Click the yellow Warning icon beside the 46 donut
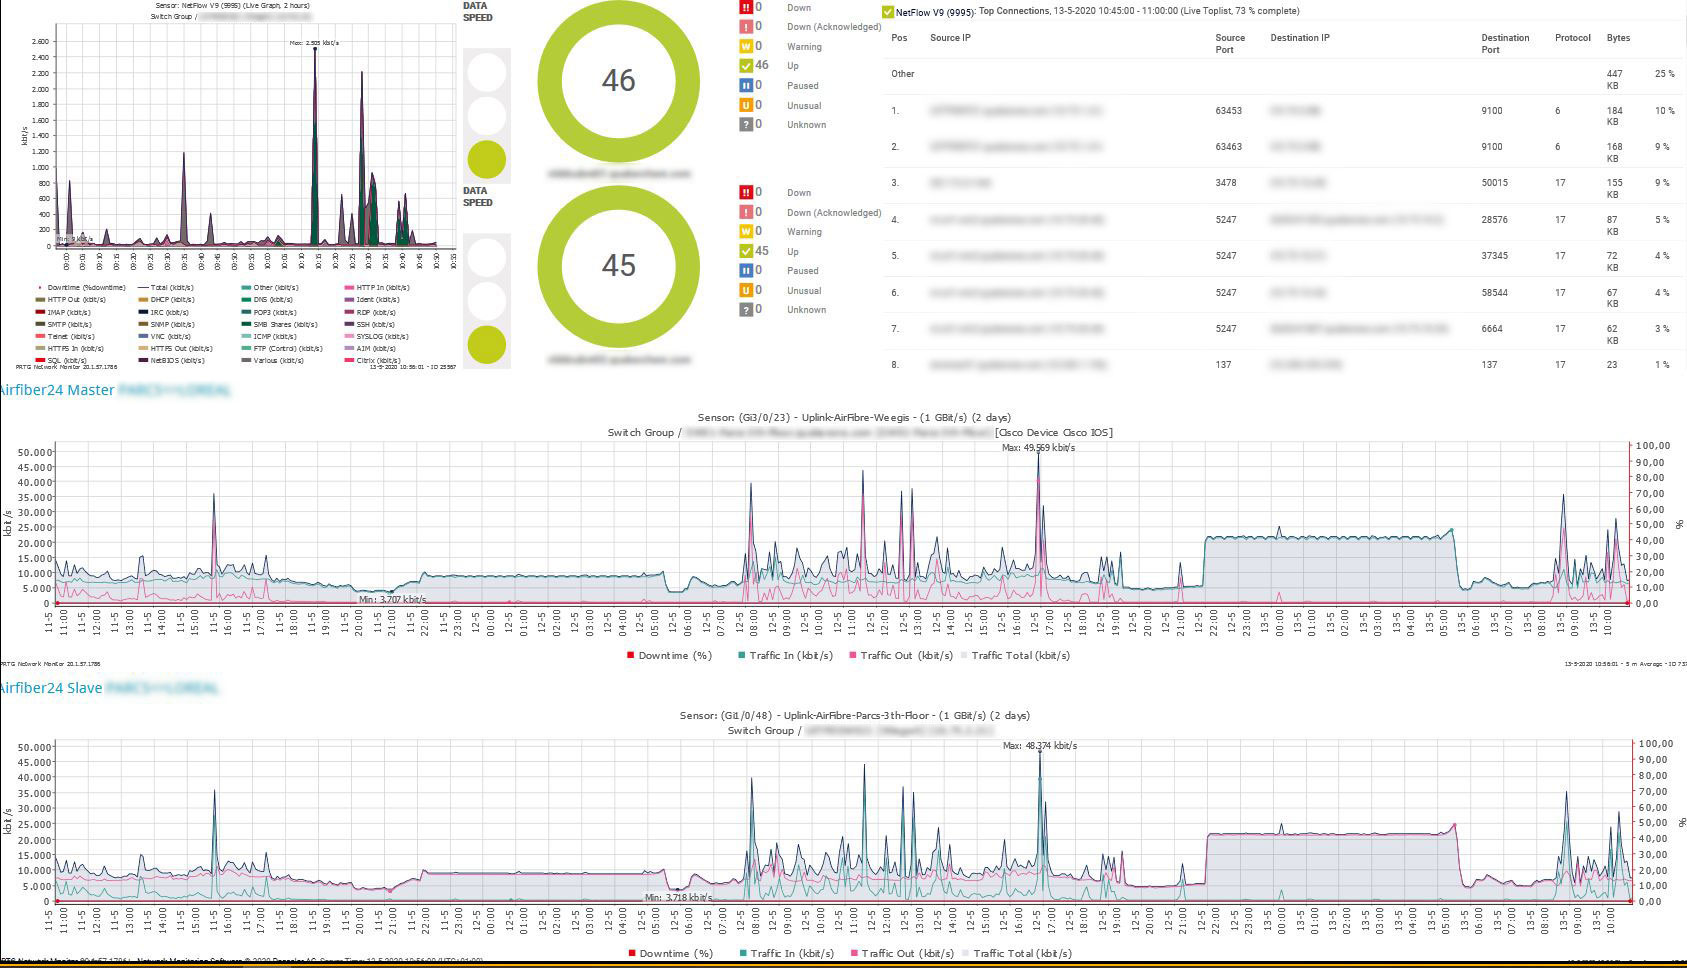1687x968 pixels. [x=745, y=46]
